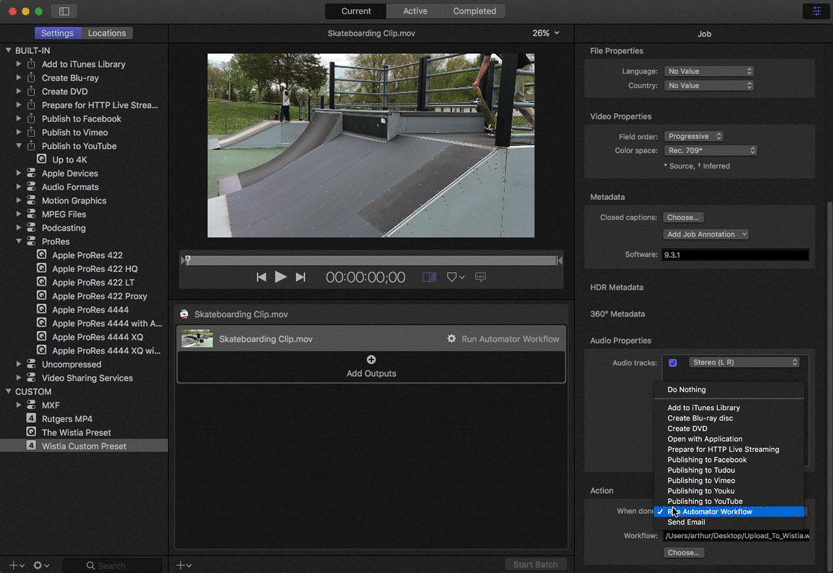Toggle the comparison split view icon
The height and width of the screenshot is (573, 833).
point(429,277)
